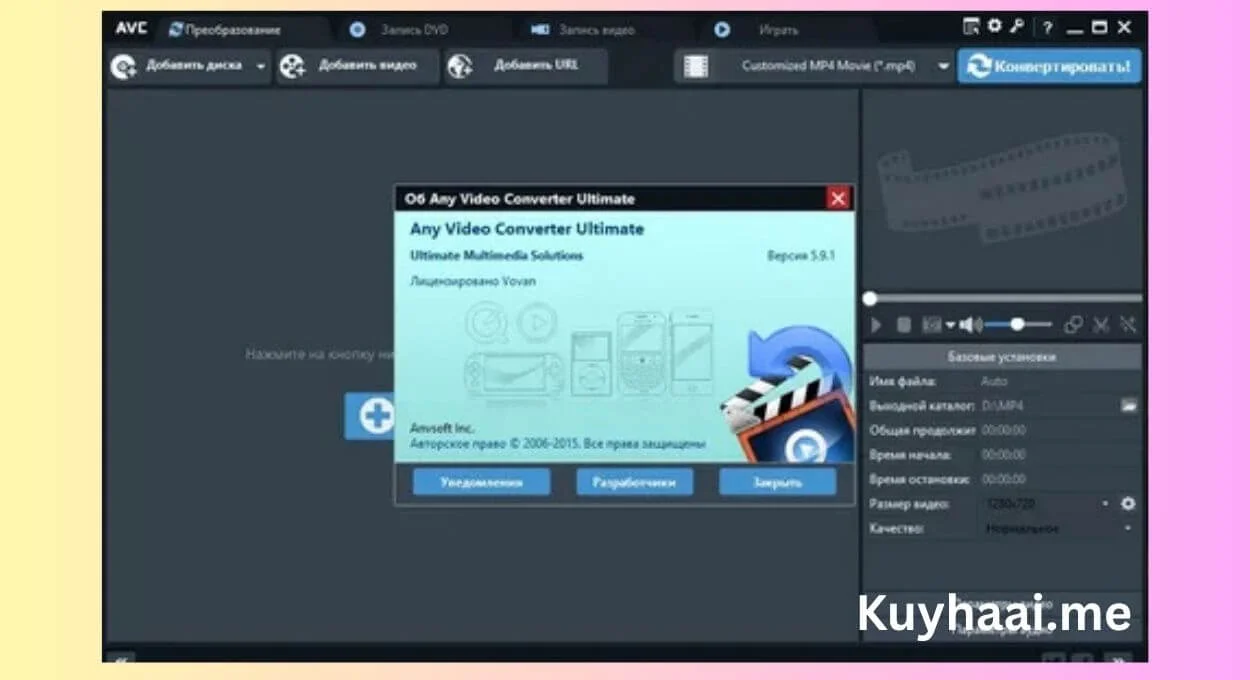Click Версия 5.9.1 text in dialog
This screenshot has height=680, width=1250.
coord(800,256)
